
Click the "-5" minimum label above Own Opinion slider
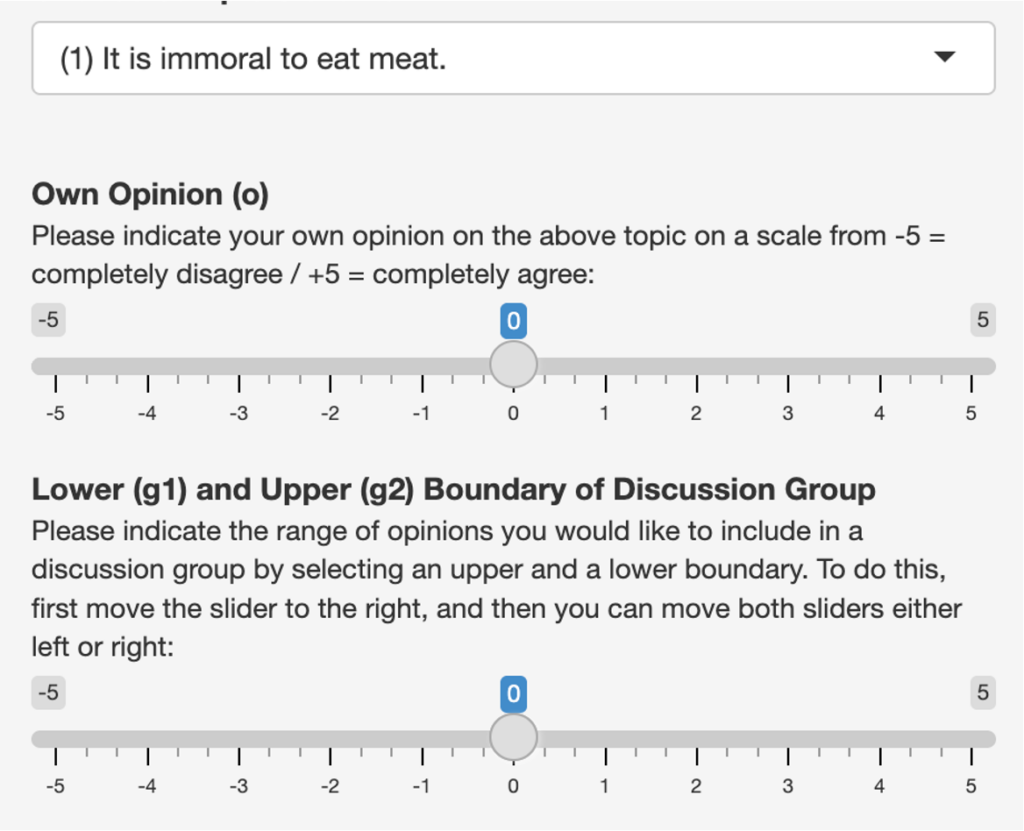click(48, 320)
